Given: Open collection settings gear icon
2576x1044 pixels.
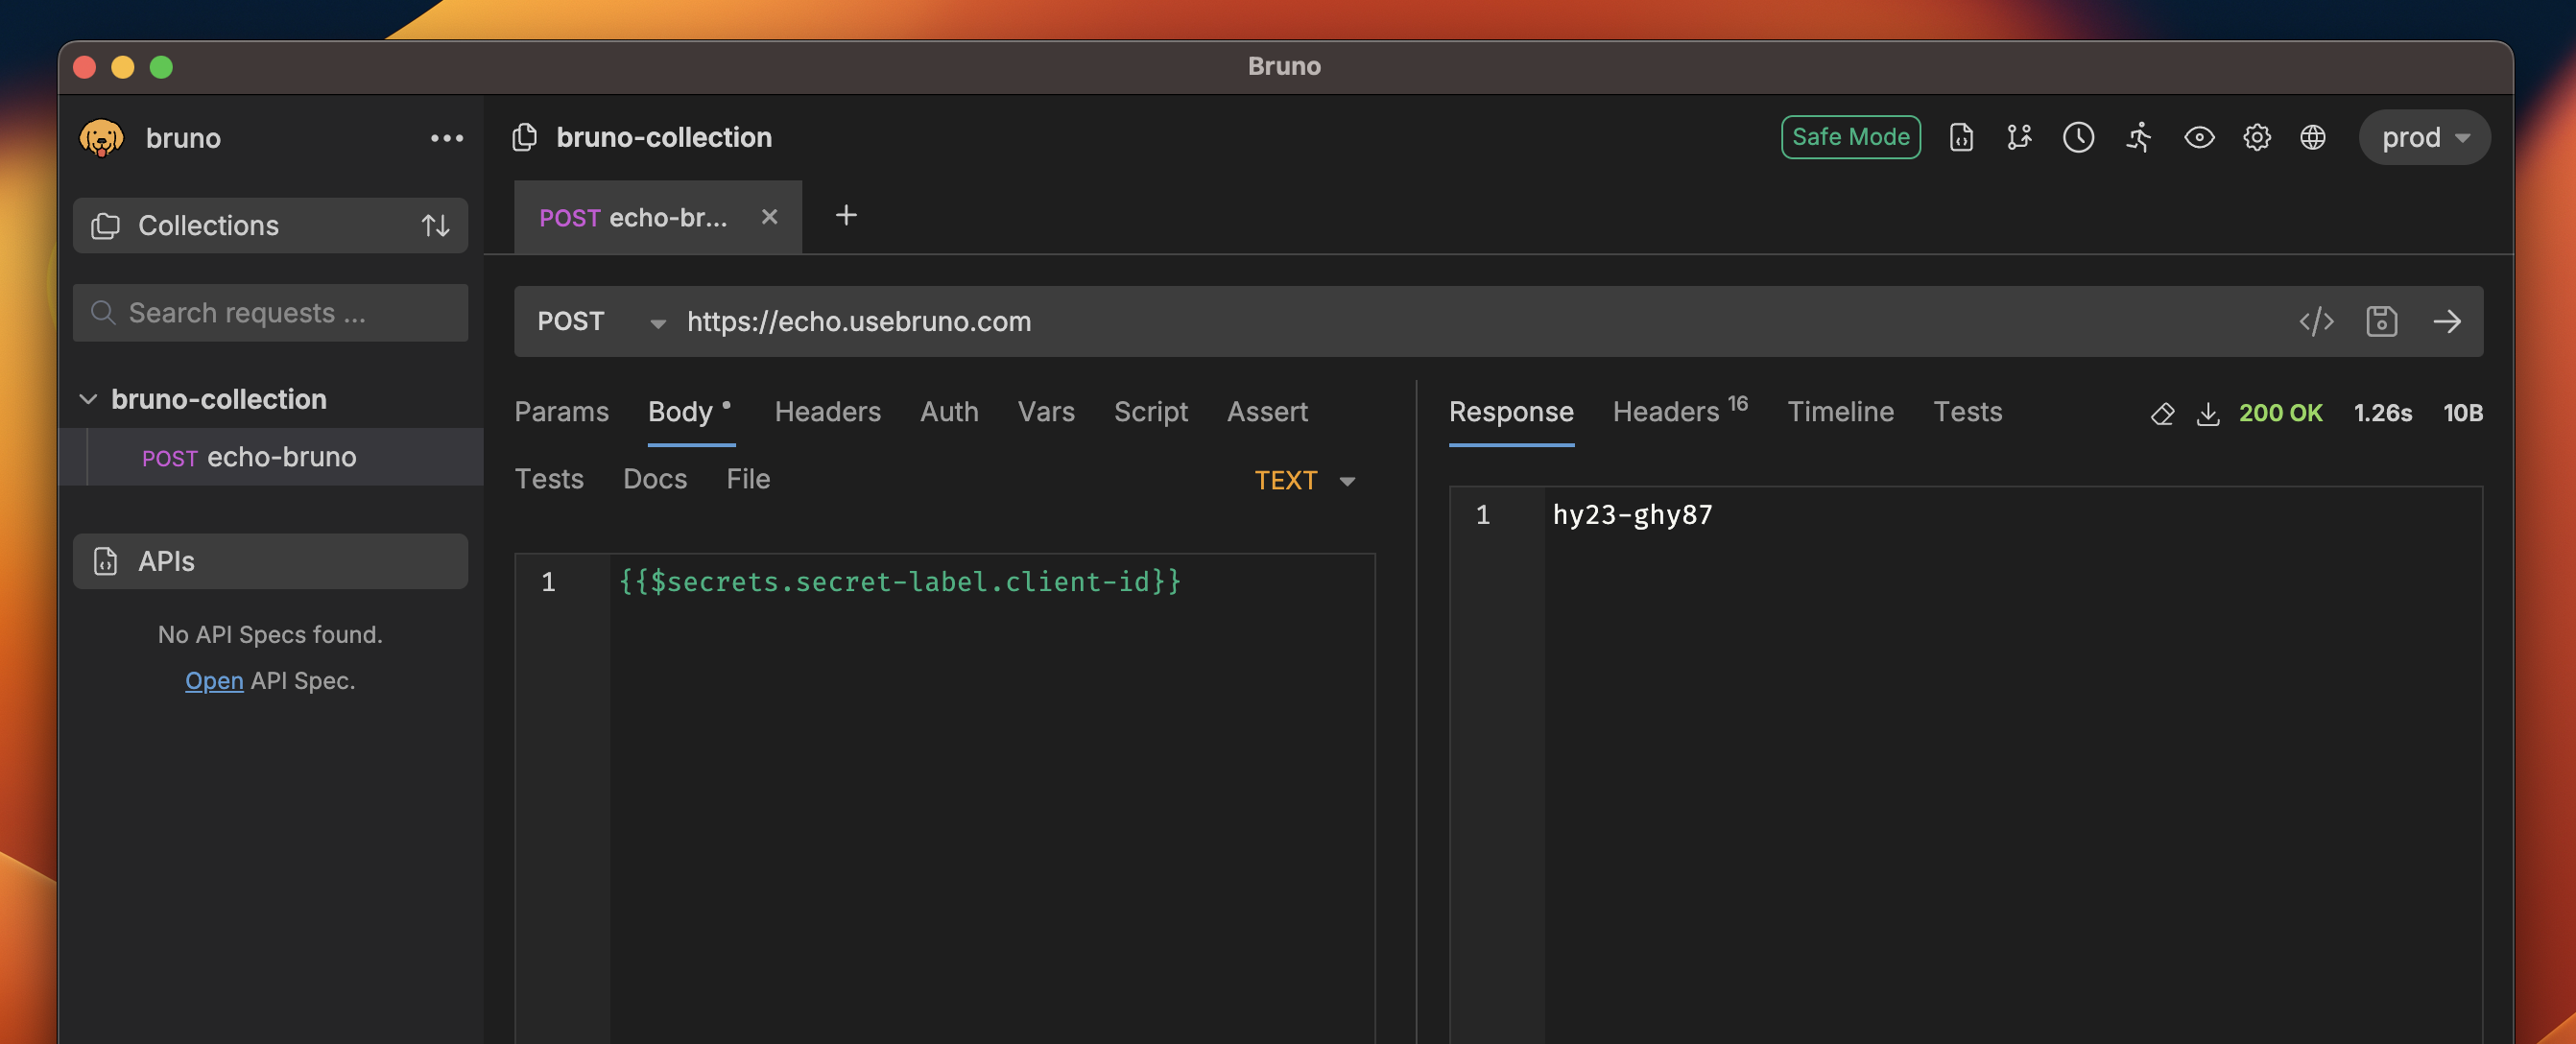Looking at the screenshot, I should [x=2256, y=137].
